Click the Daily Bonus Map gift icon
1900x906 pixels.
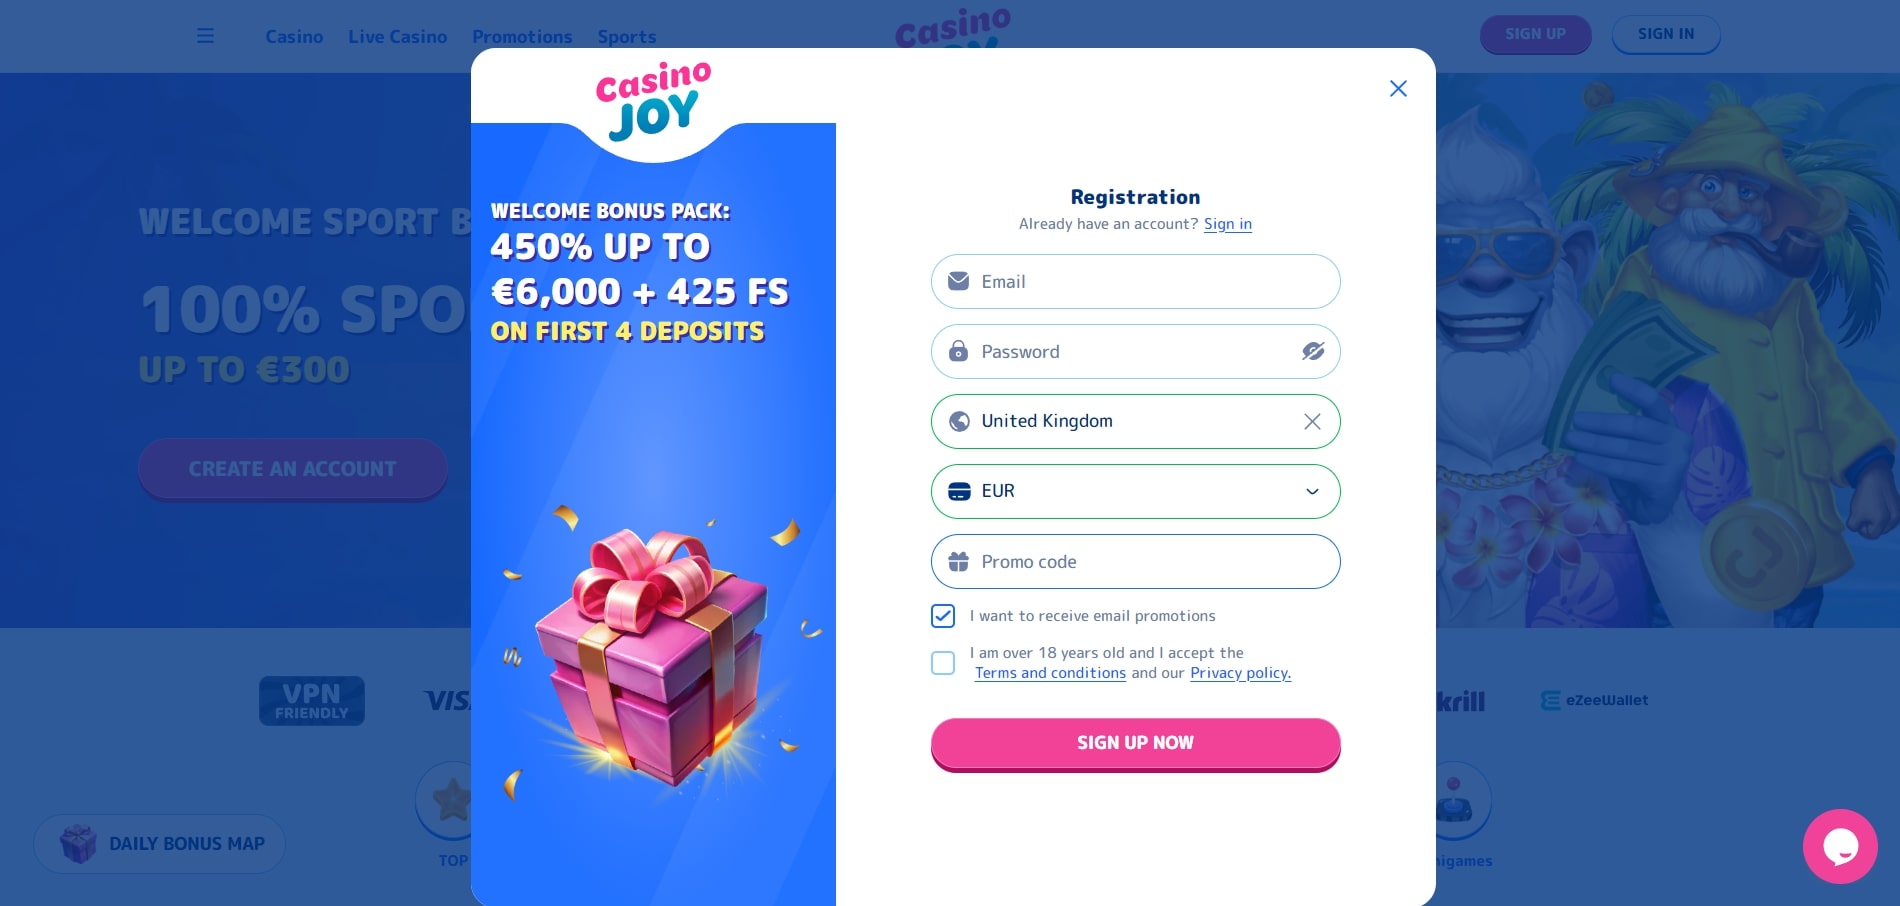[x=78, y=844]
